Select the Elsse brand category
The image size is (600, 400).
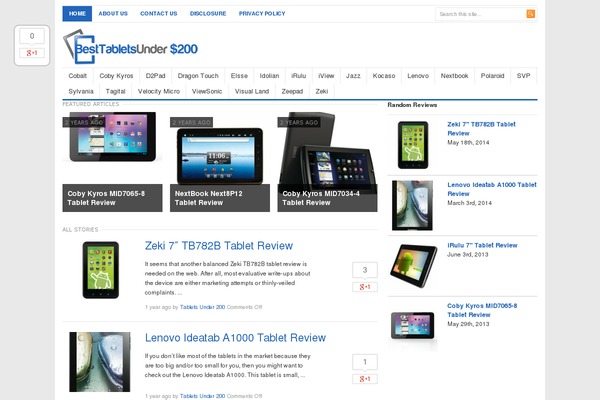(239, 76)
